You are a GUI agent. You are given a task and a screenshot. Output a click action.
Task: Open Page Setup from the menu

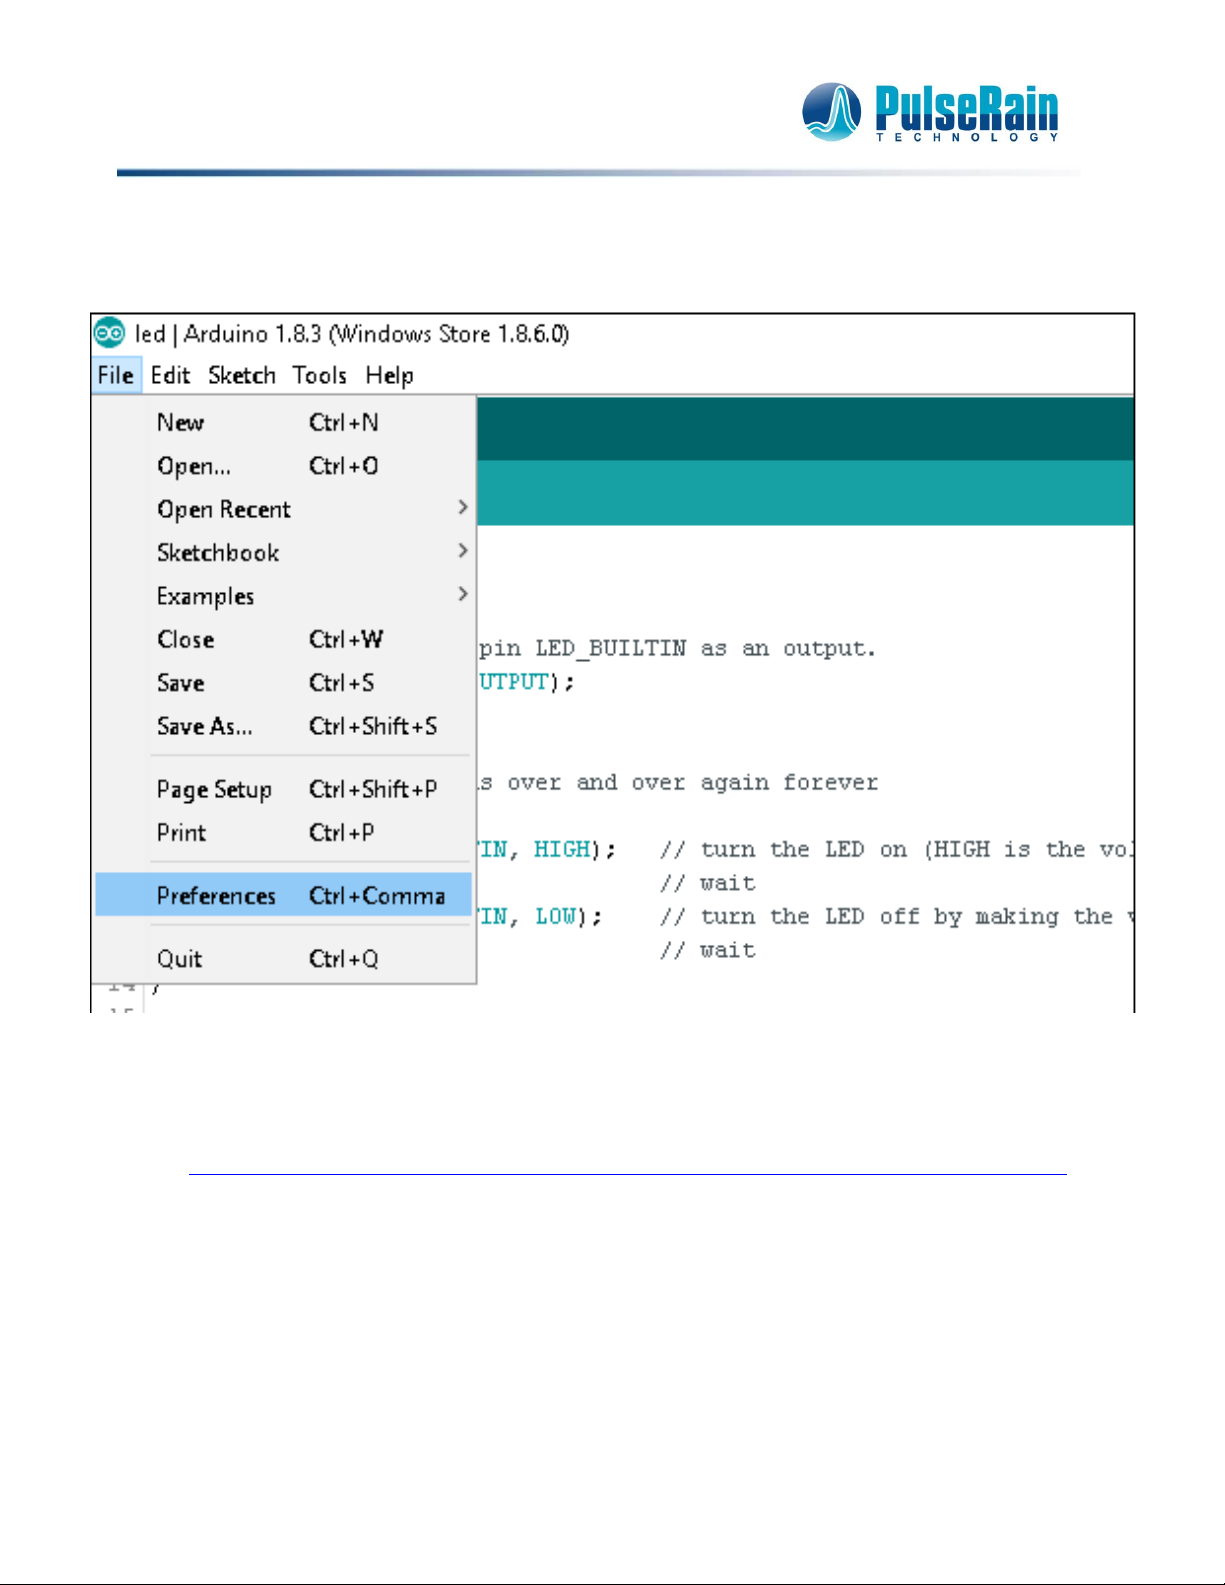coord(214,790)
